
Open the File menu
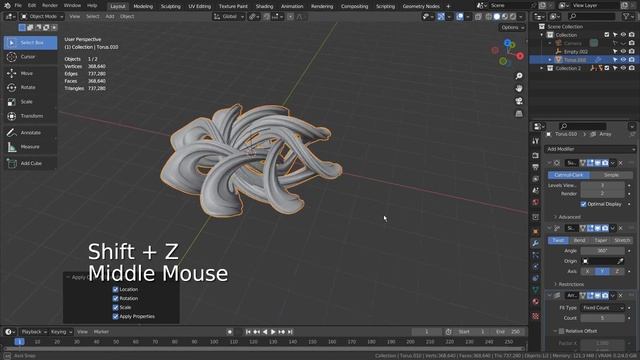click(18, 6)
